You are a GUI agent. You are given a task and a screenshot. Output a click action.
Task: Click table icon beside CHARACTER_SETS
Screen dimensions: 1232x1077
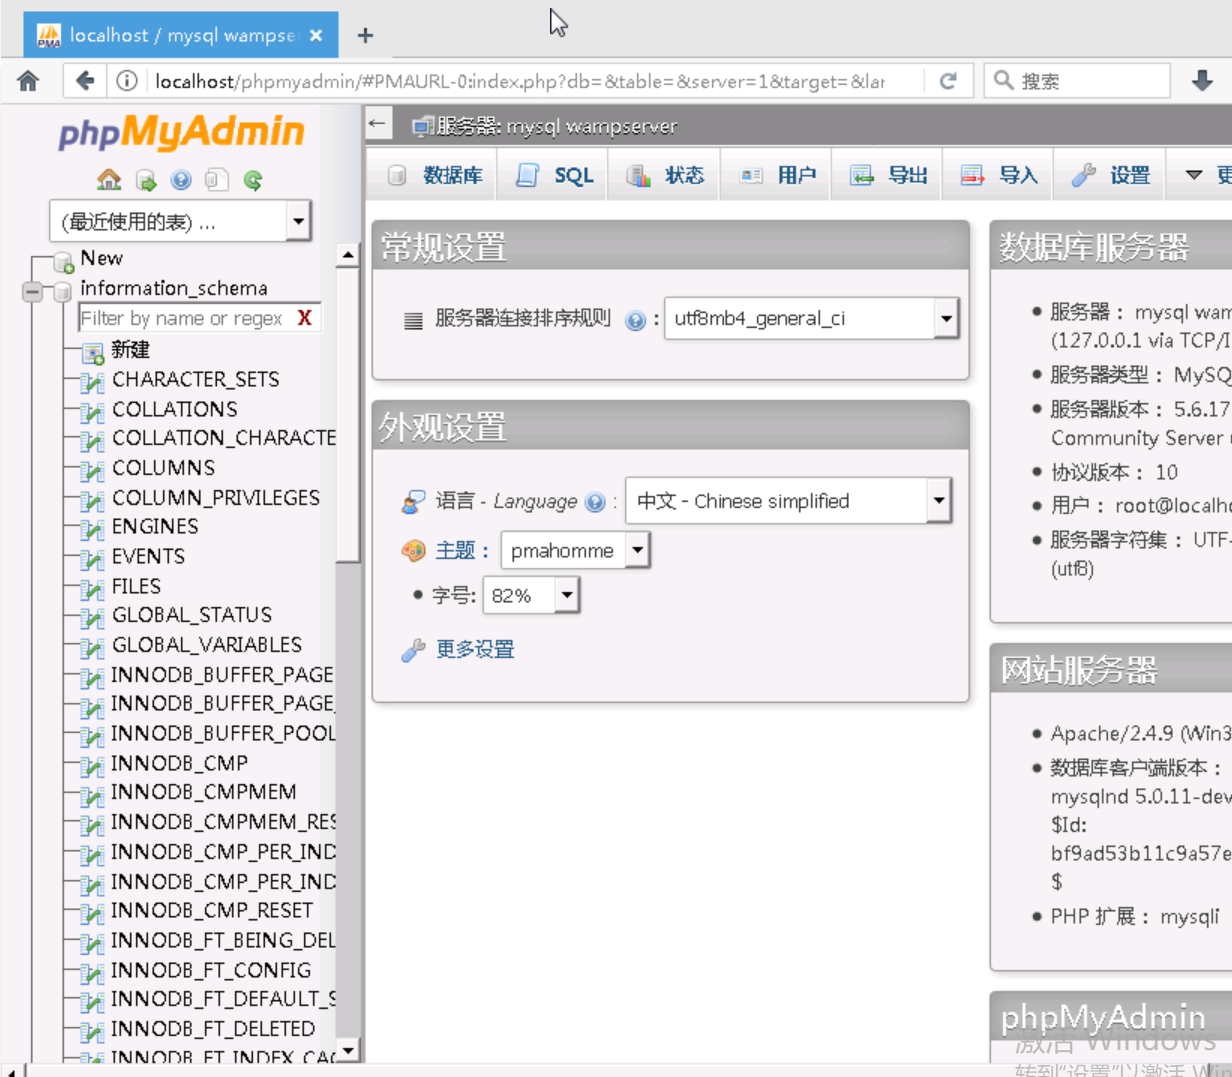click(92, 382)
